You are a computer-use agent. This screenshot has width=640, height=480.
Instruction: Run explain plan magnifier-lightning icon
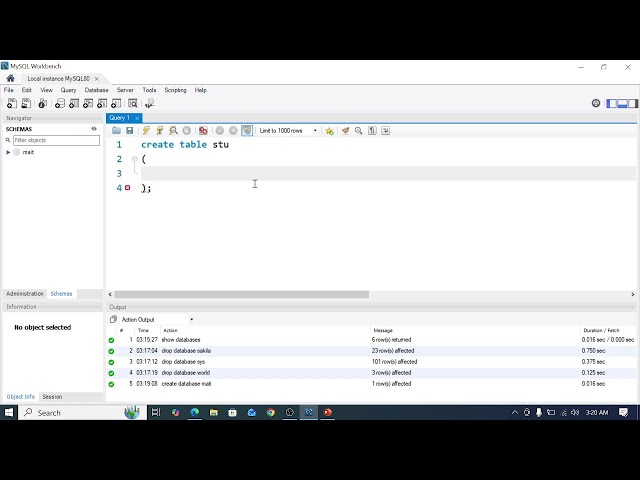click(x=173, y=131)
